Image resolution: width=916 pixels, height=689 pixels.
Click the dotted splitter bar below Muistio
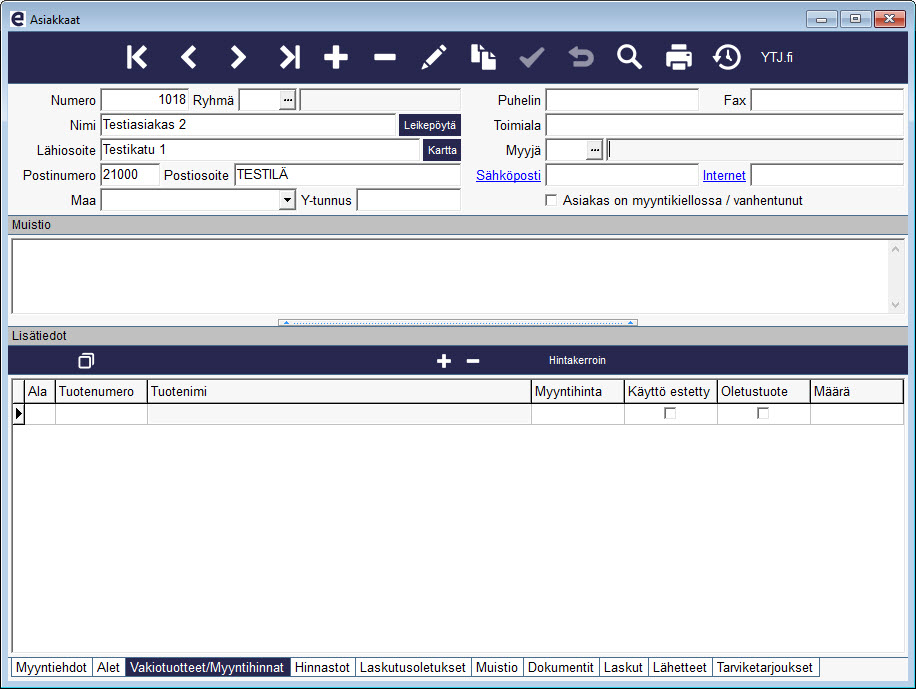(458, 322)
